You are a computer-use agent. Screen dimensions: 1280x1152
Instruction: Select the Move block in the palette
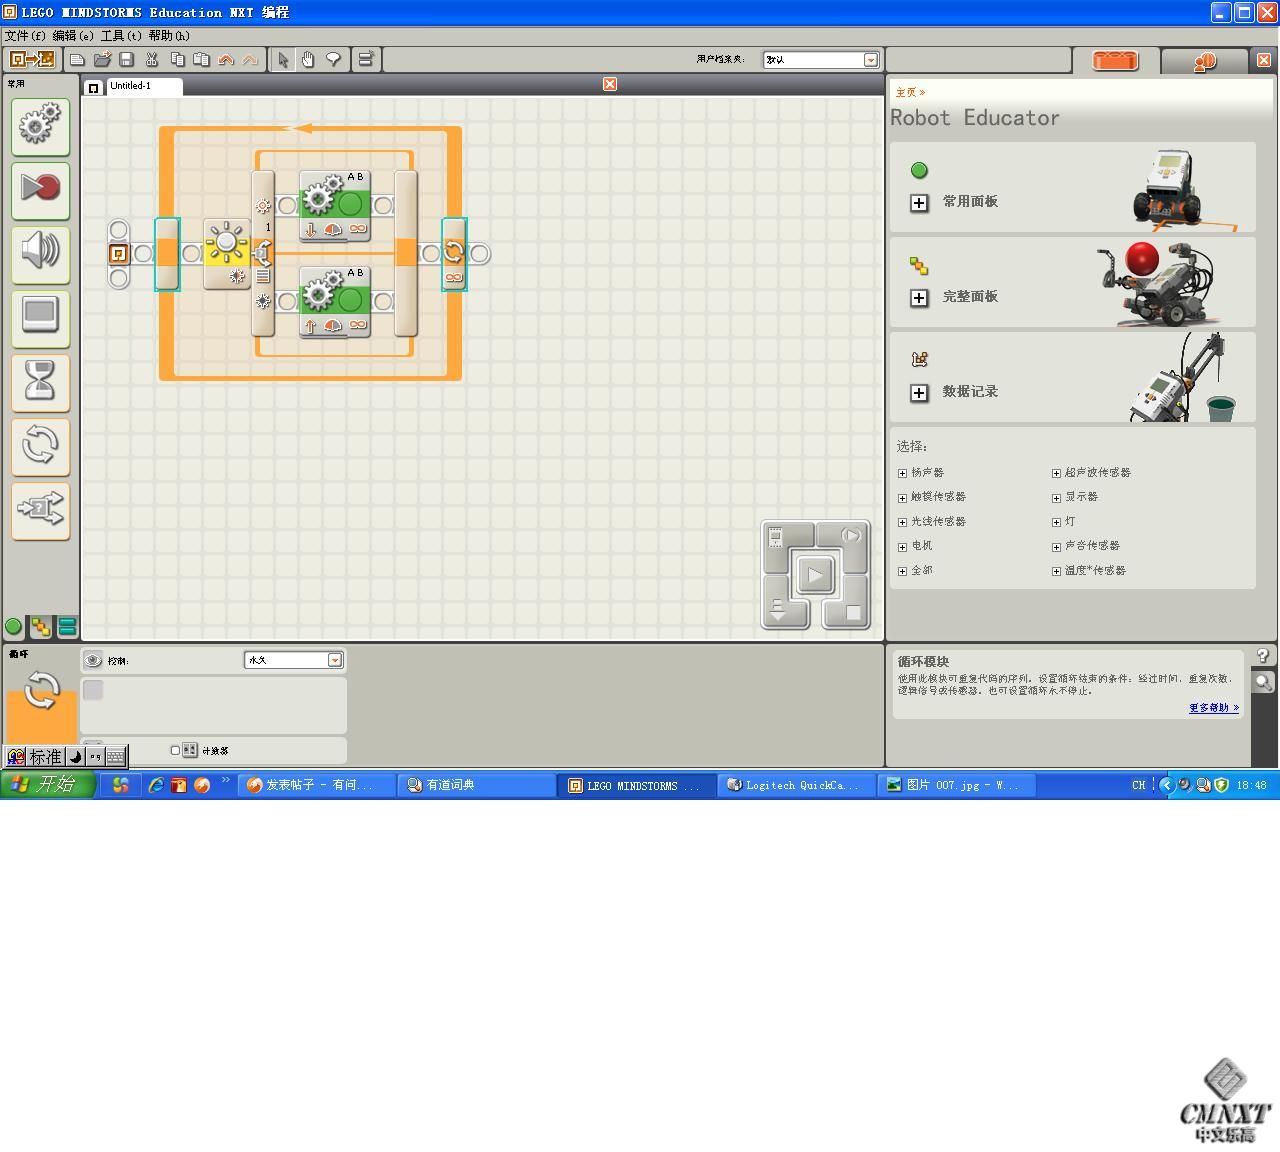(x=40, y=126)
